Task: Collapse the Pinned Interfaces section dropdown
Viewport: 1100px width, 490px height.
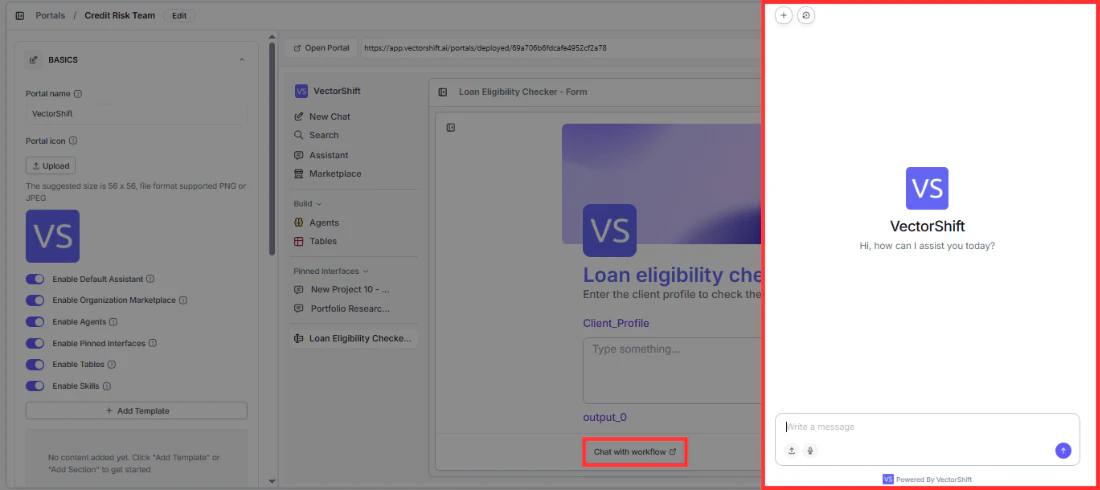Action: click(x=331, y=271)
